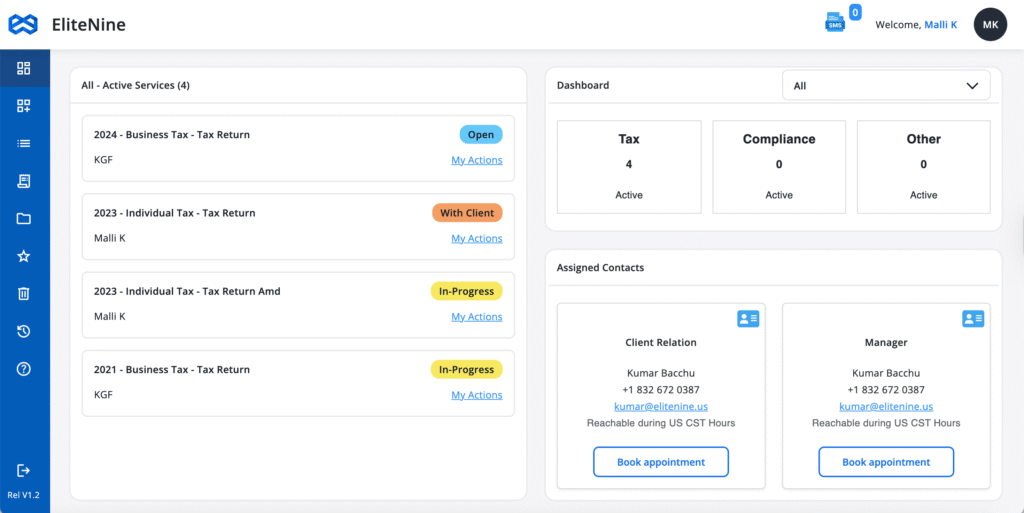
Task: Book appointment with the Manager contact
Action: pyautogui.click(x=885, y=462)
